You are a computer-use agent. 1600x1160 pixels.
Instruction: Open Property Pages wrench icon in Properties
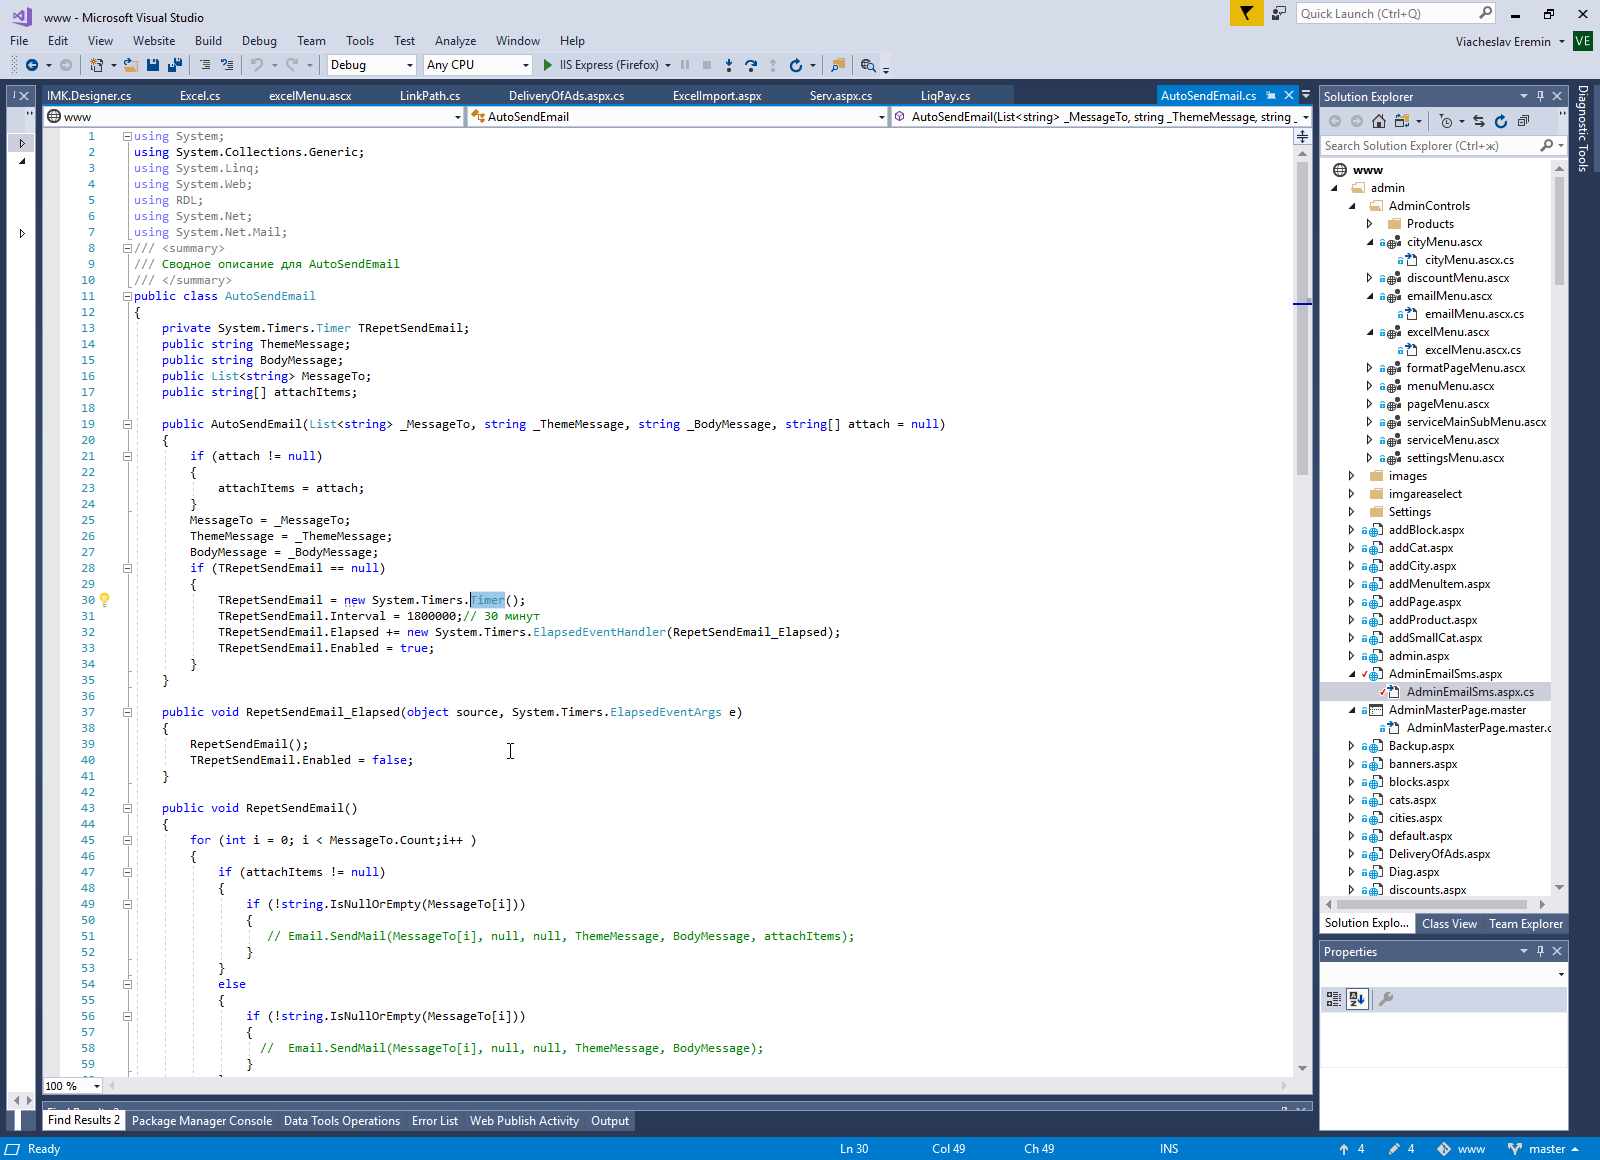[1386, 998]
